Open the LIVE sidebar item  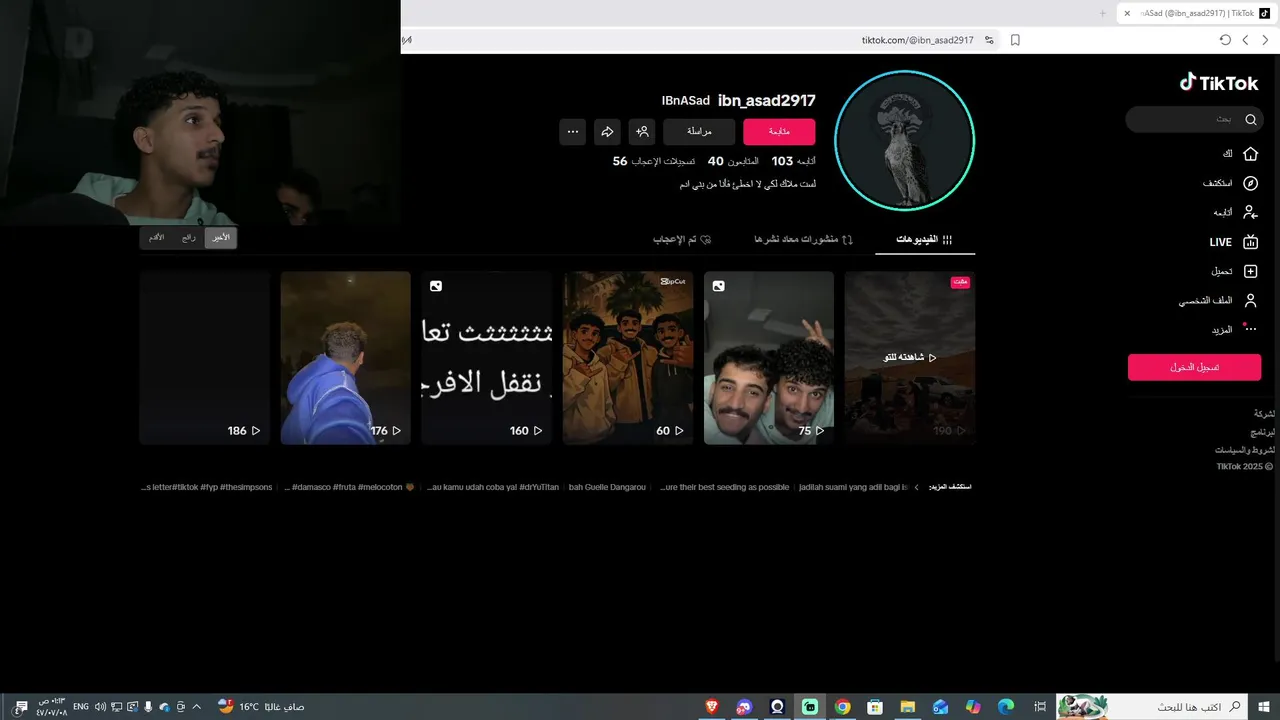pyautogui.click(x=1233, y=242)
